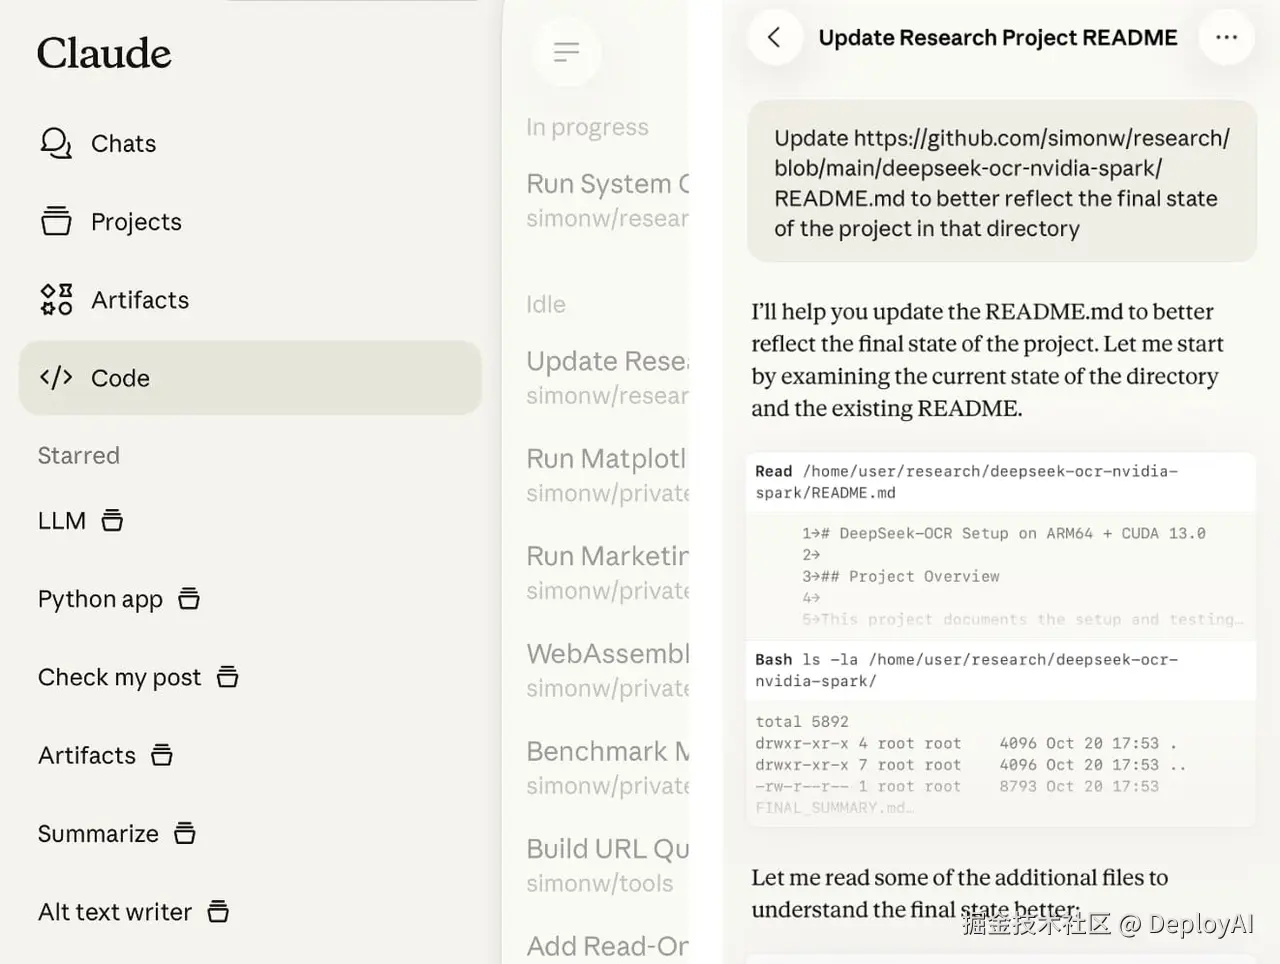This screenshot has width=1280, height=964.
Task: Expand the Bash ls -la command output
Action: pyautogui.click(x=1000, y=670)
